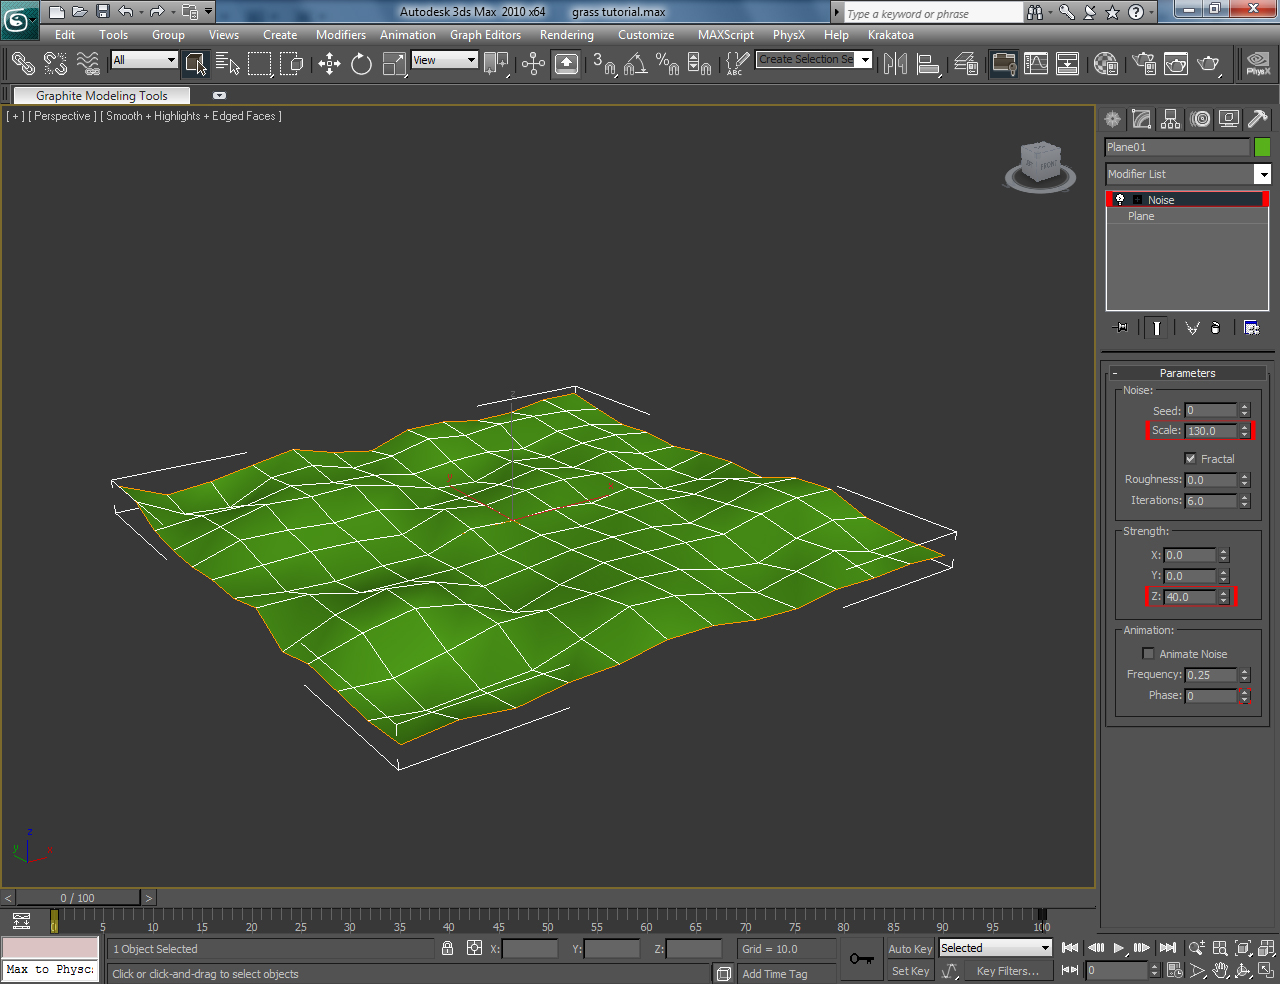
Task: Open reference coordinate View dropdown
Action: tap(444, 60)
